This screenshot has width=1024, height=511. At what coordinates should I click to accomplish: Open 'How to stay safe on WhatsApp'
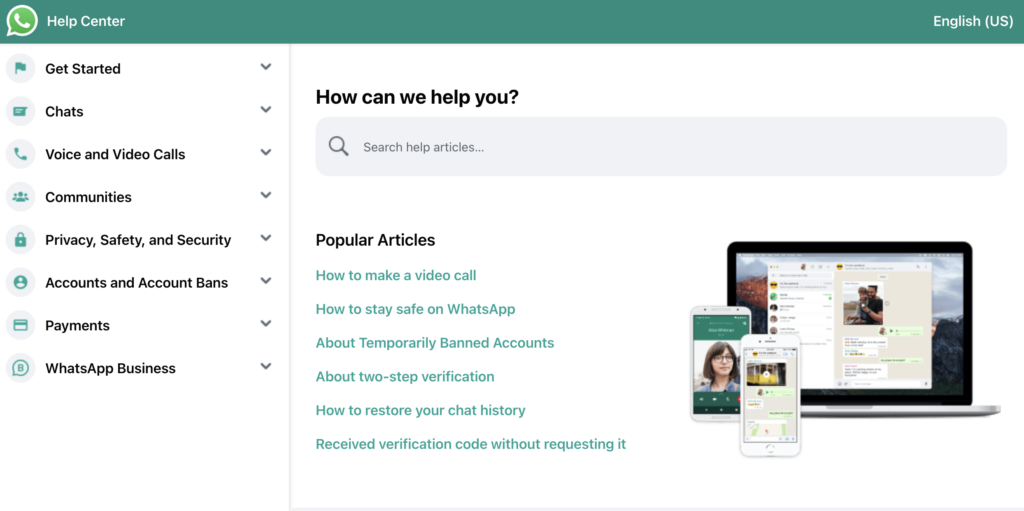[x=415, y=309]
